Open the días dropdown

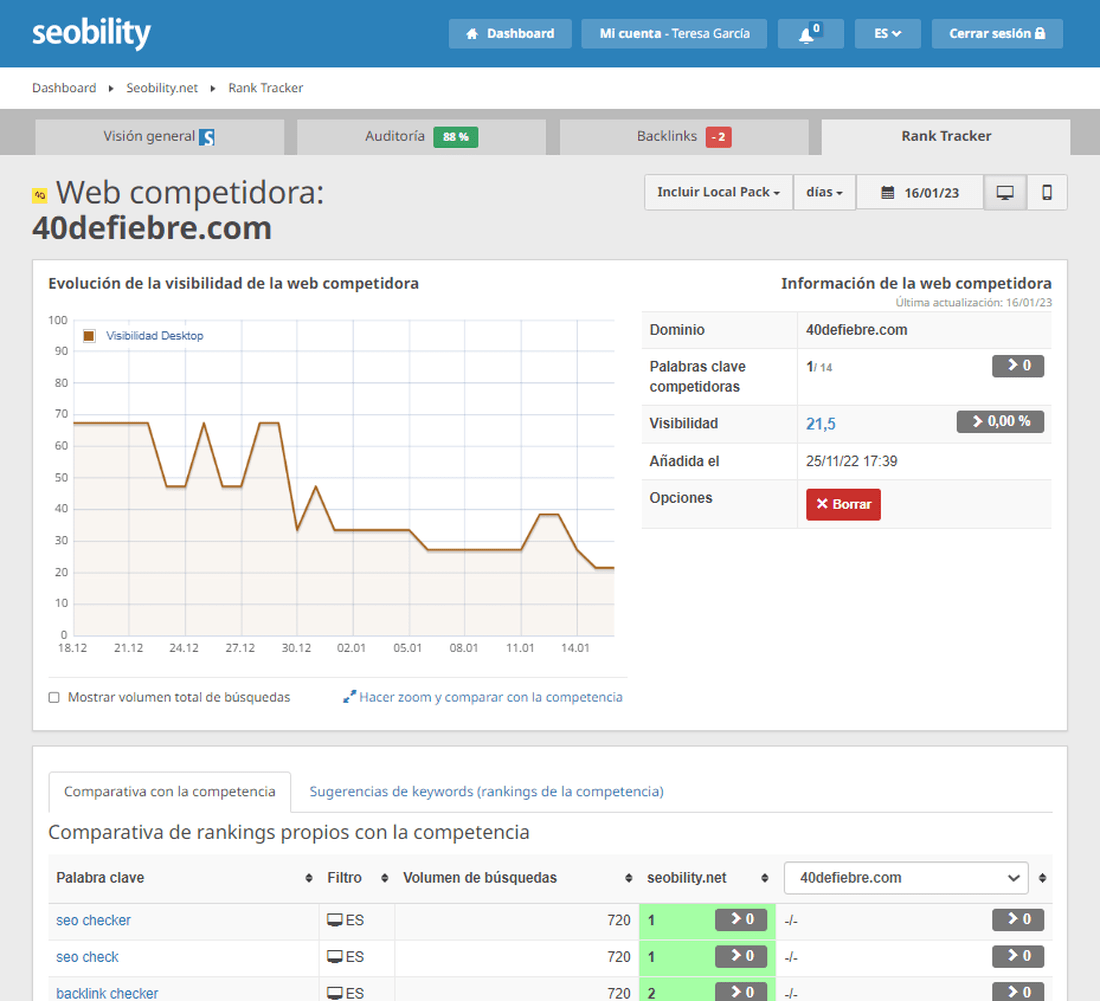coord(824,192)
